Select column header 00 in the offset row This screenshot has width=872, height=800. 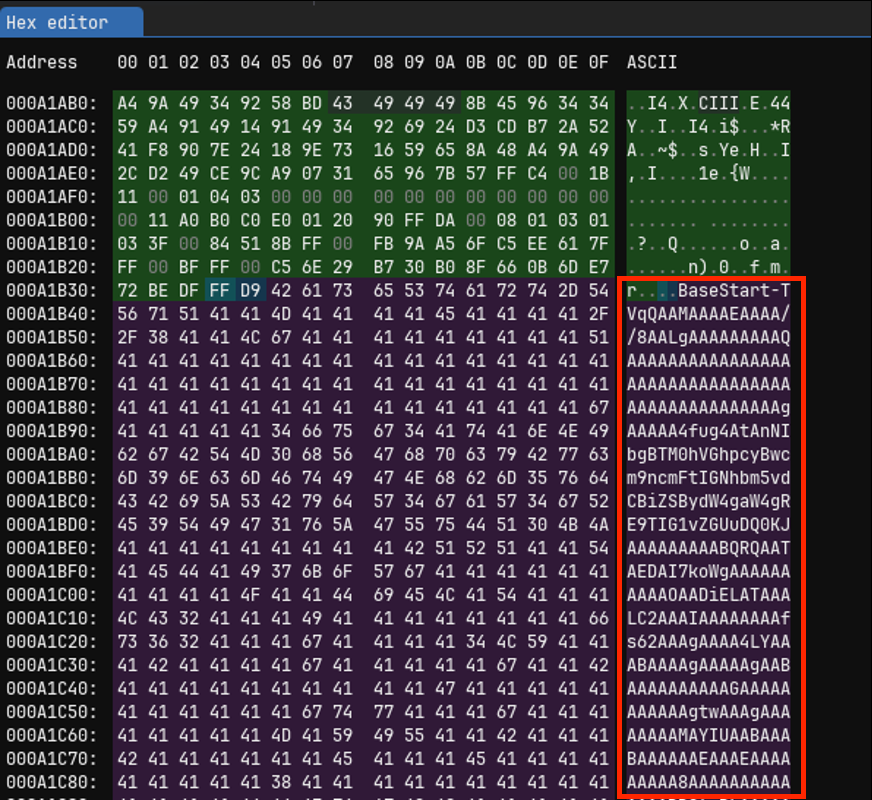(x=126, y=62)
